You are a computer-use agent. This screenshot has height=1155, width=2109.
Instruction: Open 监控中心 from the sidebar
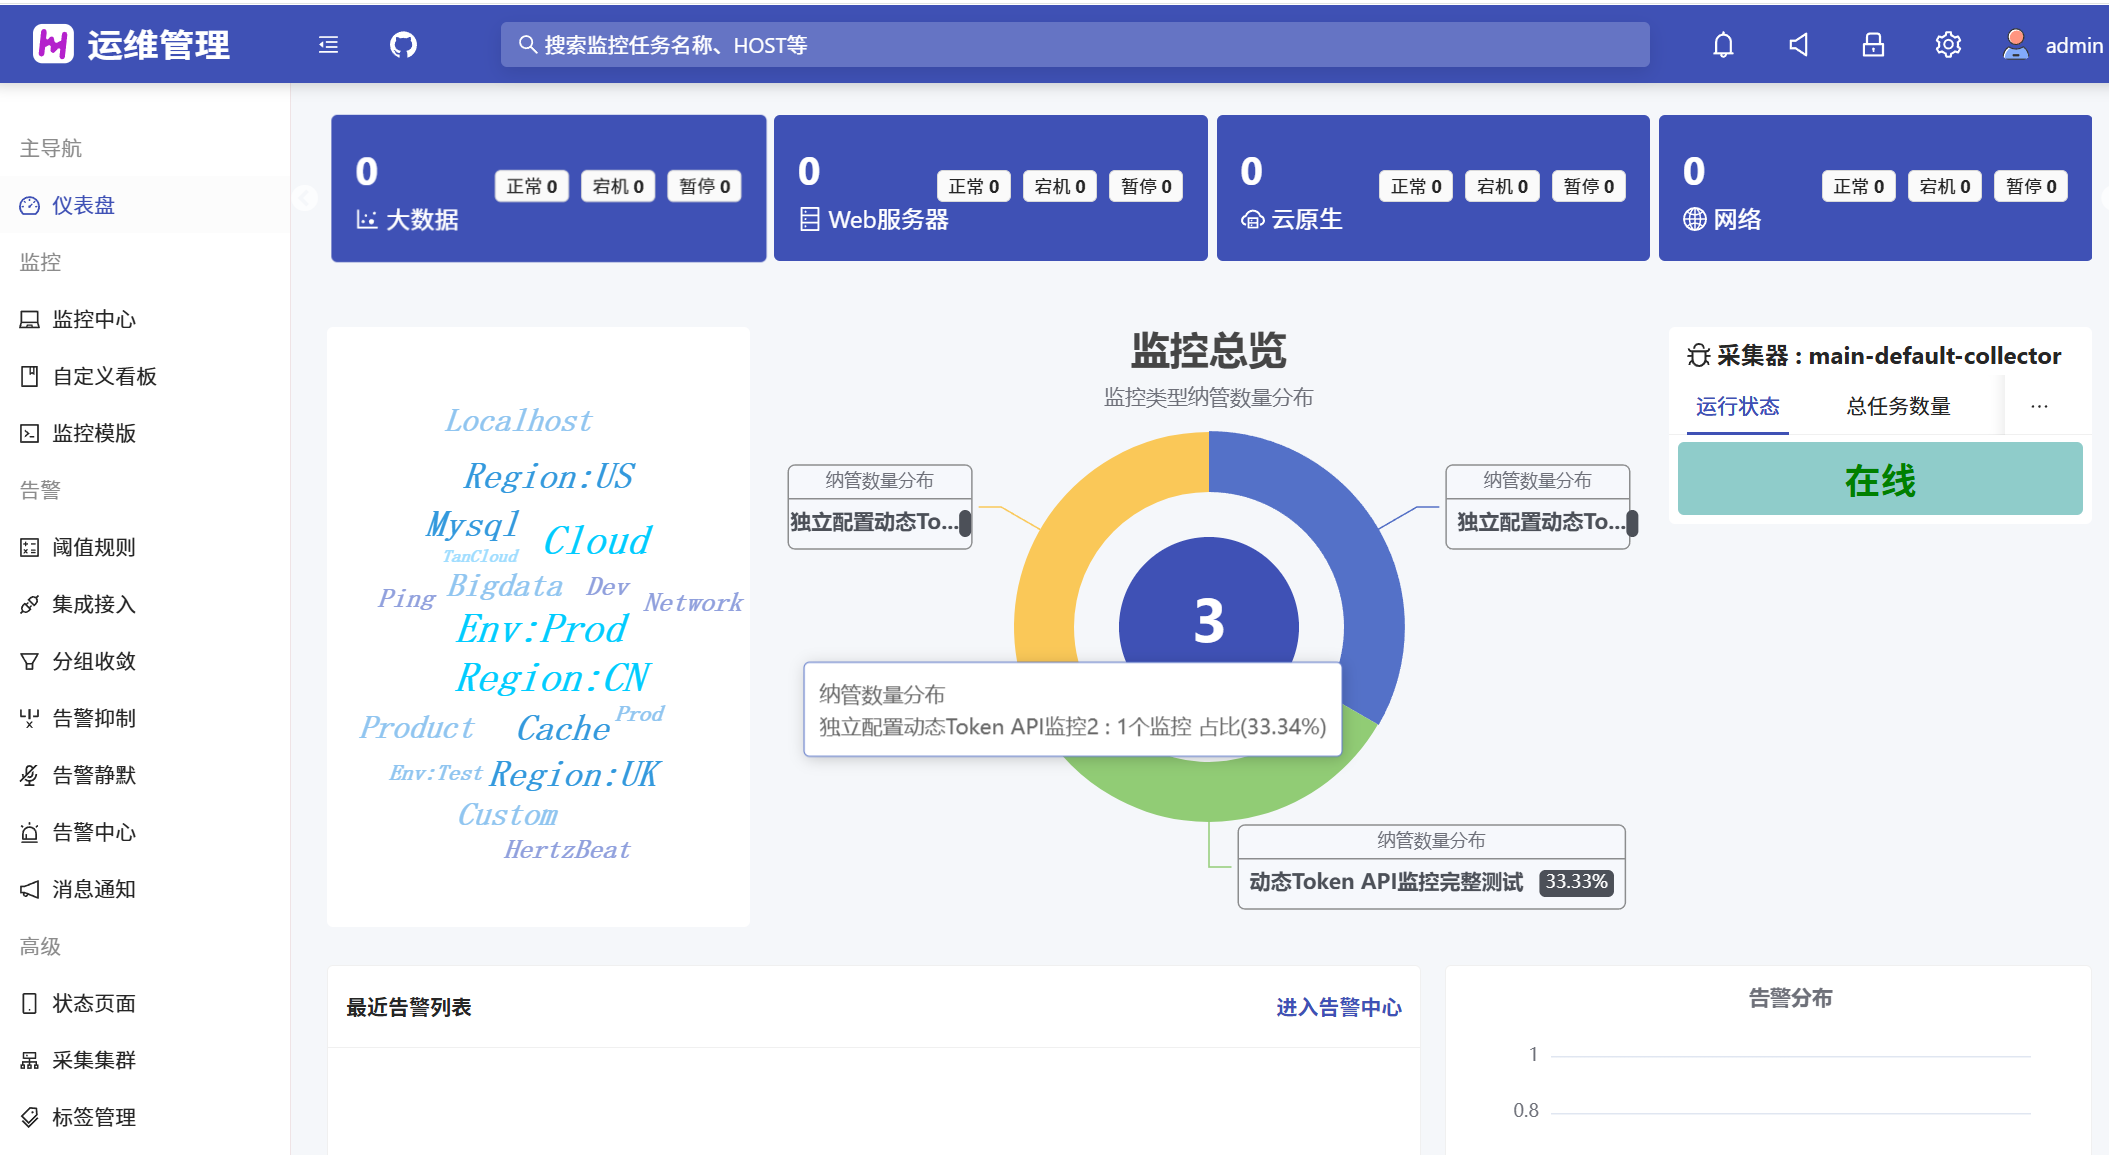93,319
